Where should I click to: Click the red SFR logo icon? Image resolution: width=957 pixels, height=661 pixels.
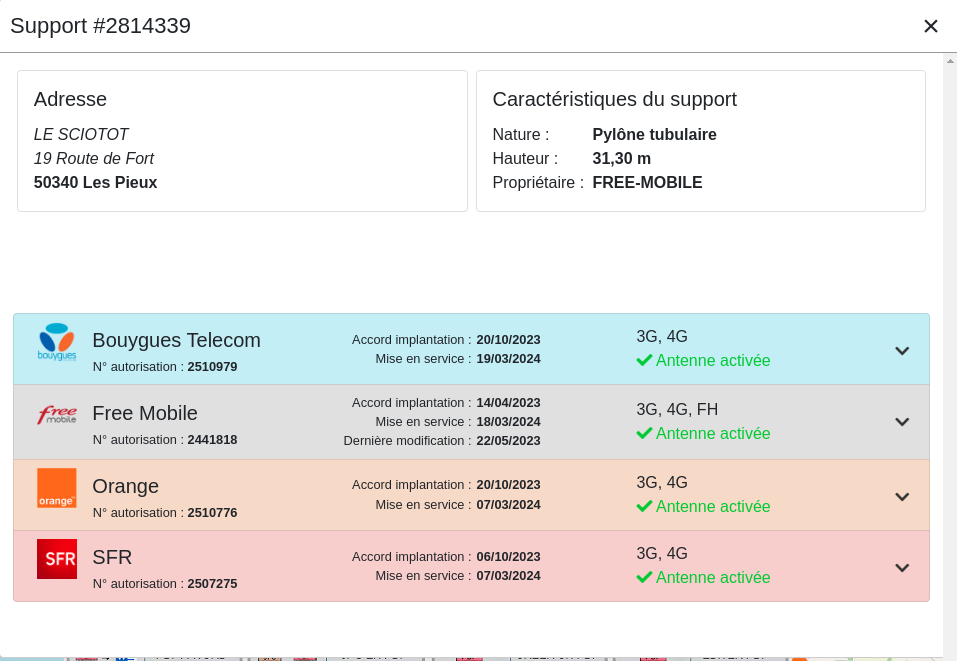click(x=57, y=559)
